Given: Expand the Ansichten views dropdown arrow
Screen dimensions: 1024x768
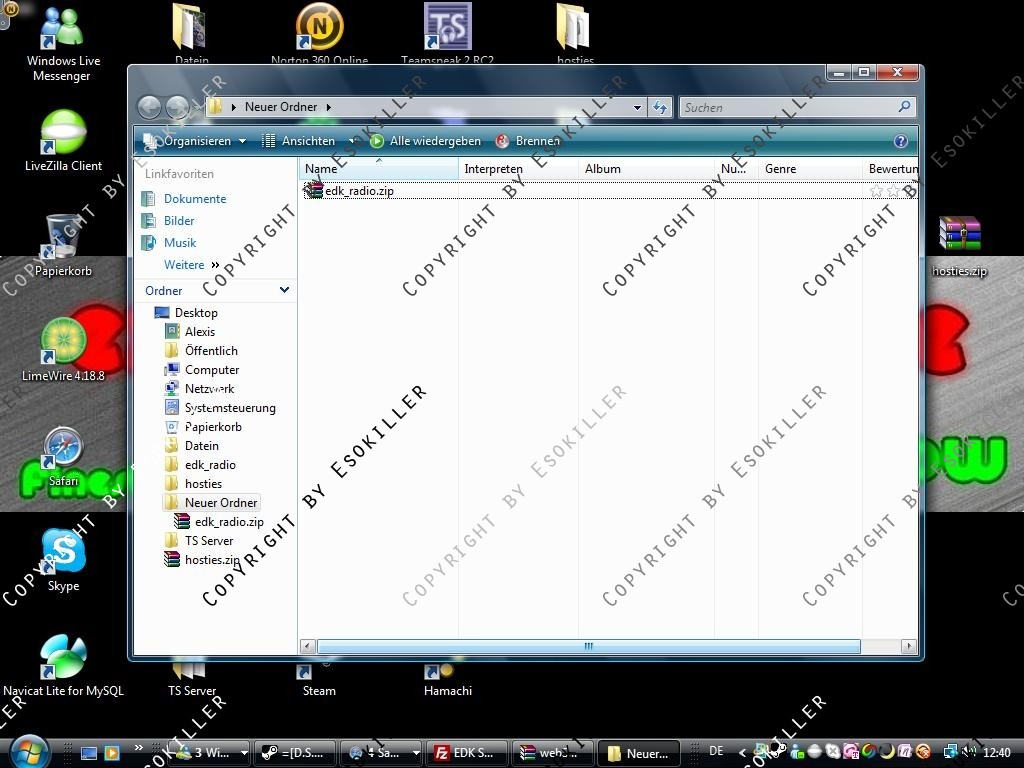Looking at the screenshot, I should pyautogui.click(x=352, y=141).
